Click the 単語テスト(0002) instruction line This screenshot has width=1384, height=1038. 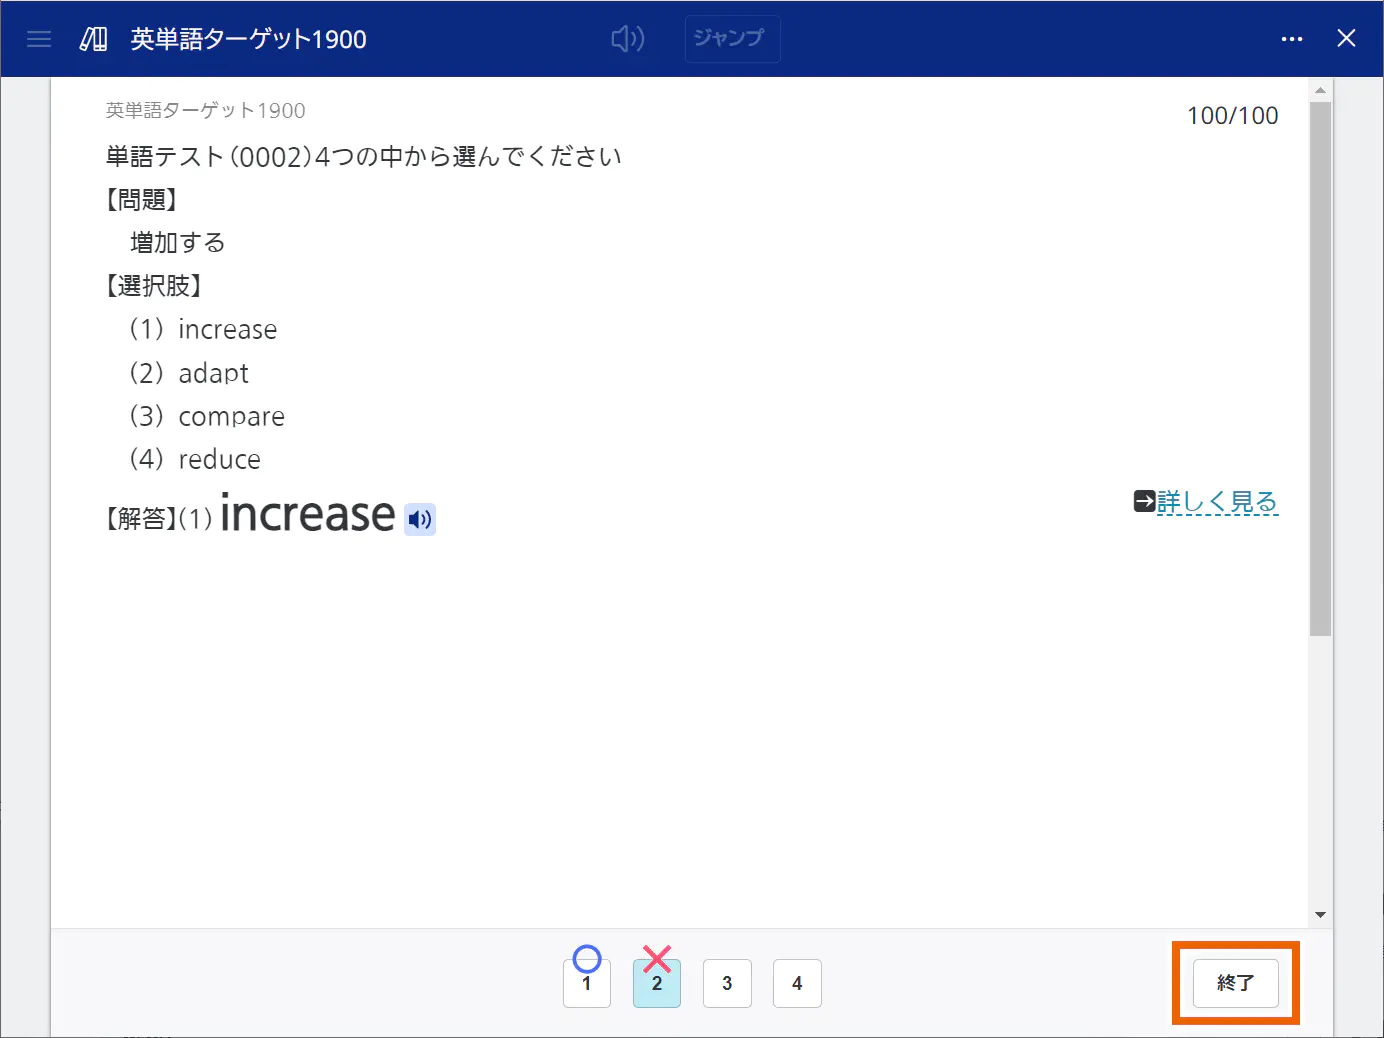pos(364,156)
